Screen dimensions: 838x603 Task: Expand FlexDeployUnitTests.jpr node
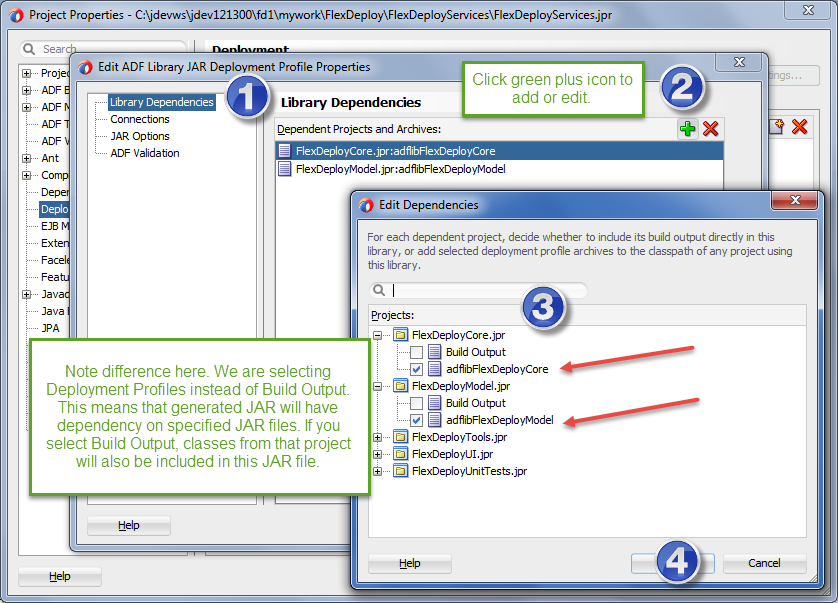[378, 471]
